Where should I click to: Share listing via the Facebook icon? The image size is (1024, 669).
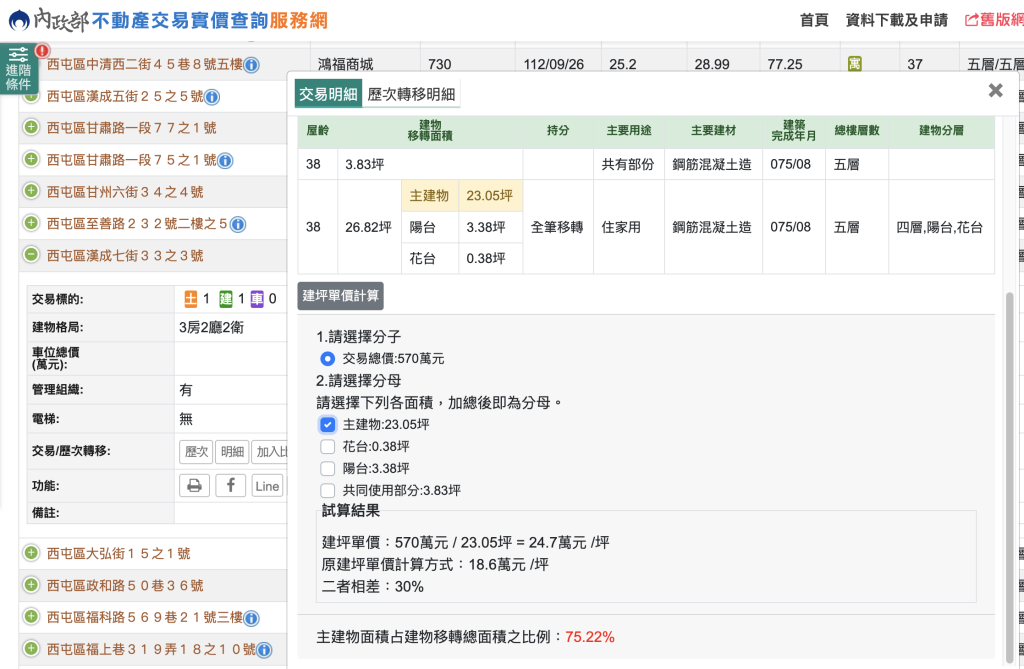point(231,485)
